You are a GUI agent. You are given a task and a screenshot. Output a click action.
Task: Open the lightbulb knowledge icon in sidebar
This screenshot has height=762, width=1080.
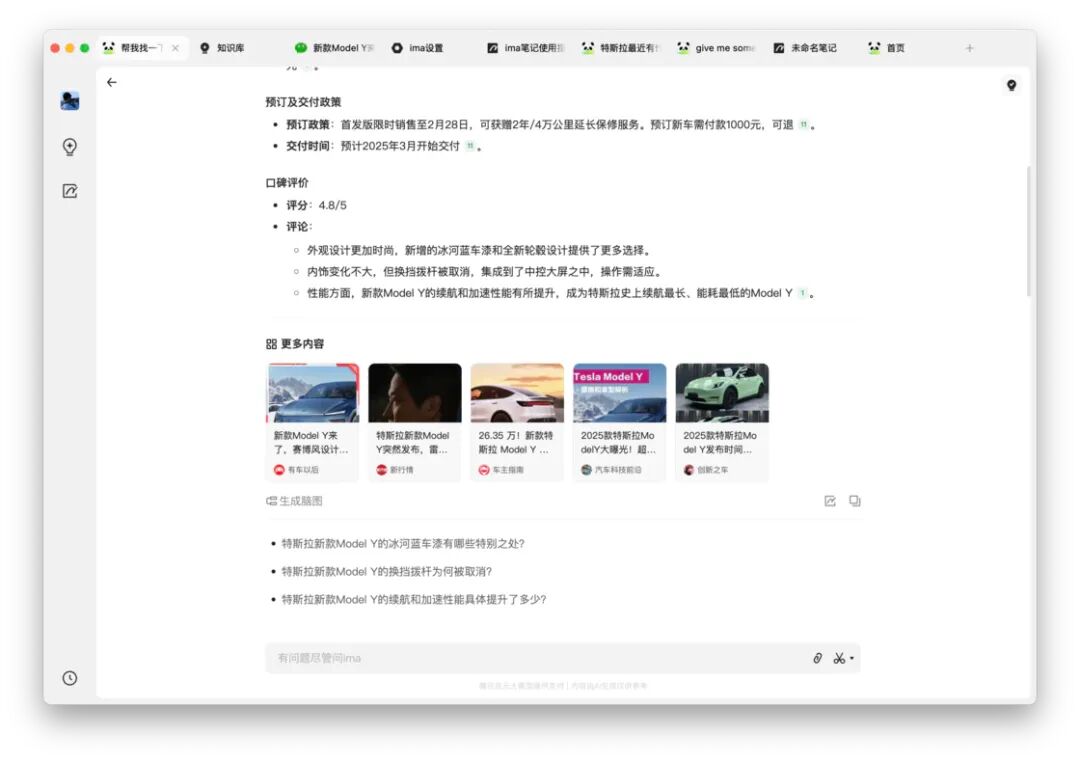[x=70, y=147]
